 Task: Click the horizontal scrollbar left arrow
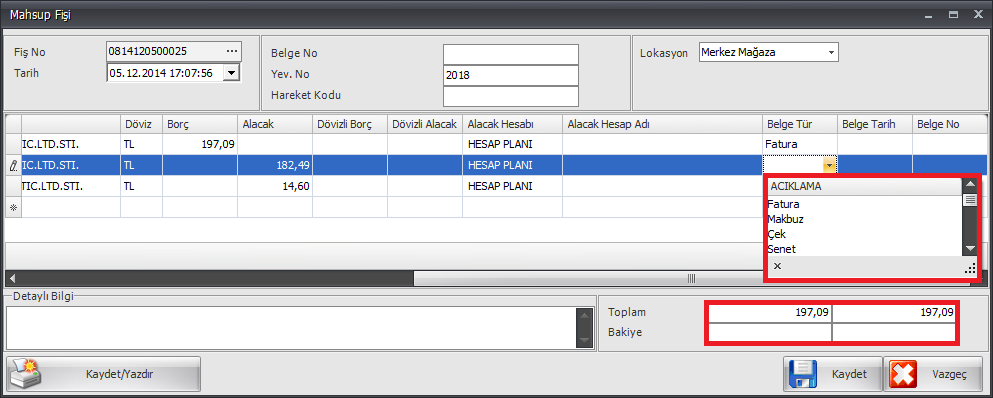click(x=12, y=278)
